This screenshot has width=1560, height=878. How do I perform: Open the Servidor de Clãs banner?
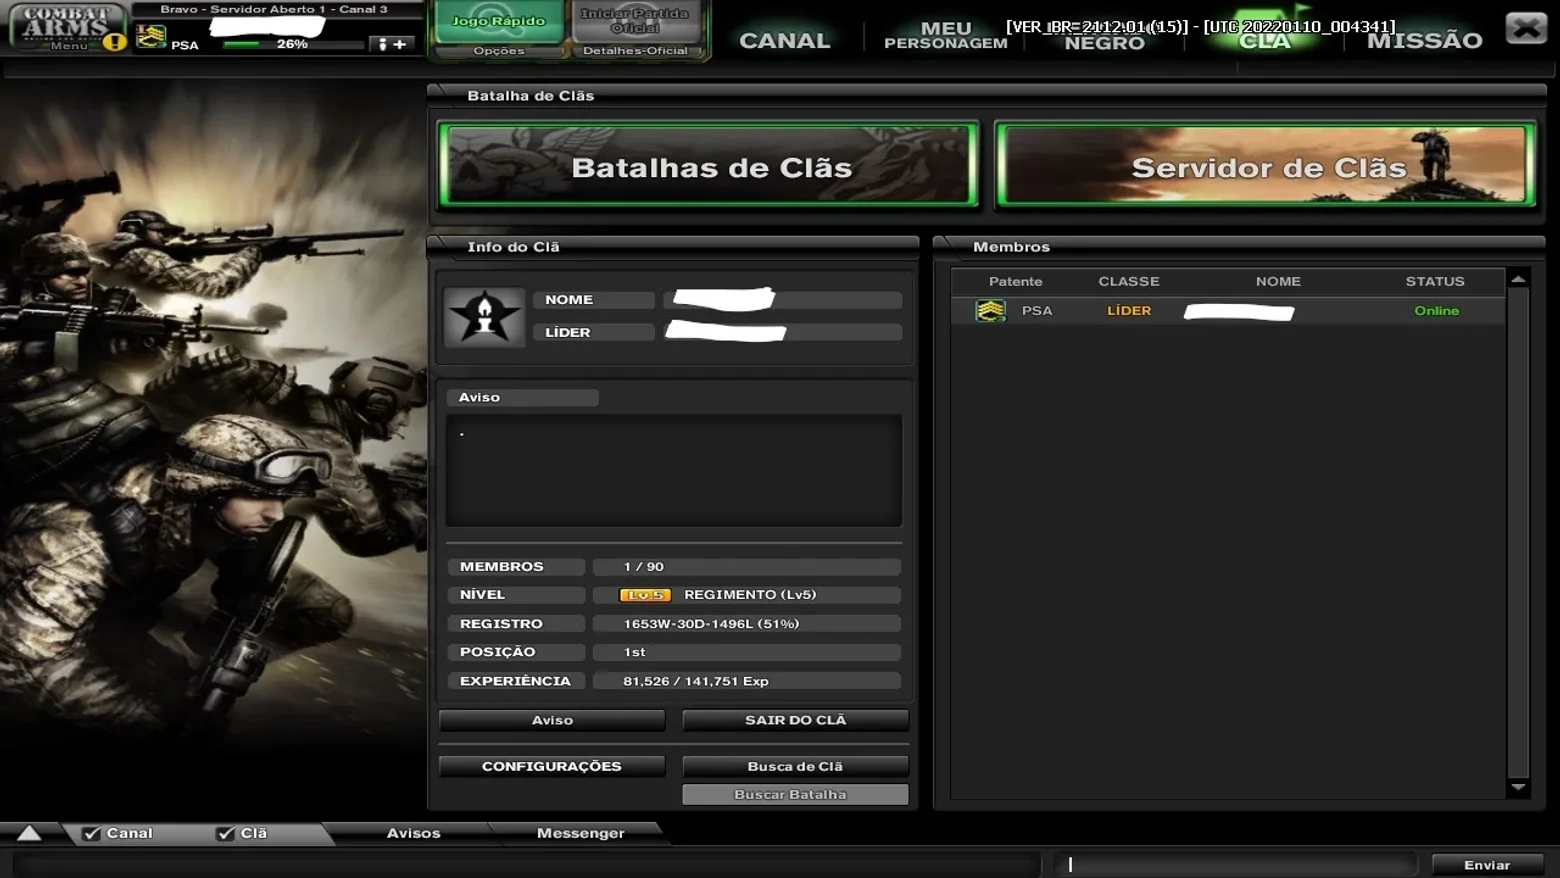1265,165
